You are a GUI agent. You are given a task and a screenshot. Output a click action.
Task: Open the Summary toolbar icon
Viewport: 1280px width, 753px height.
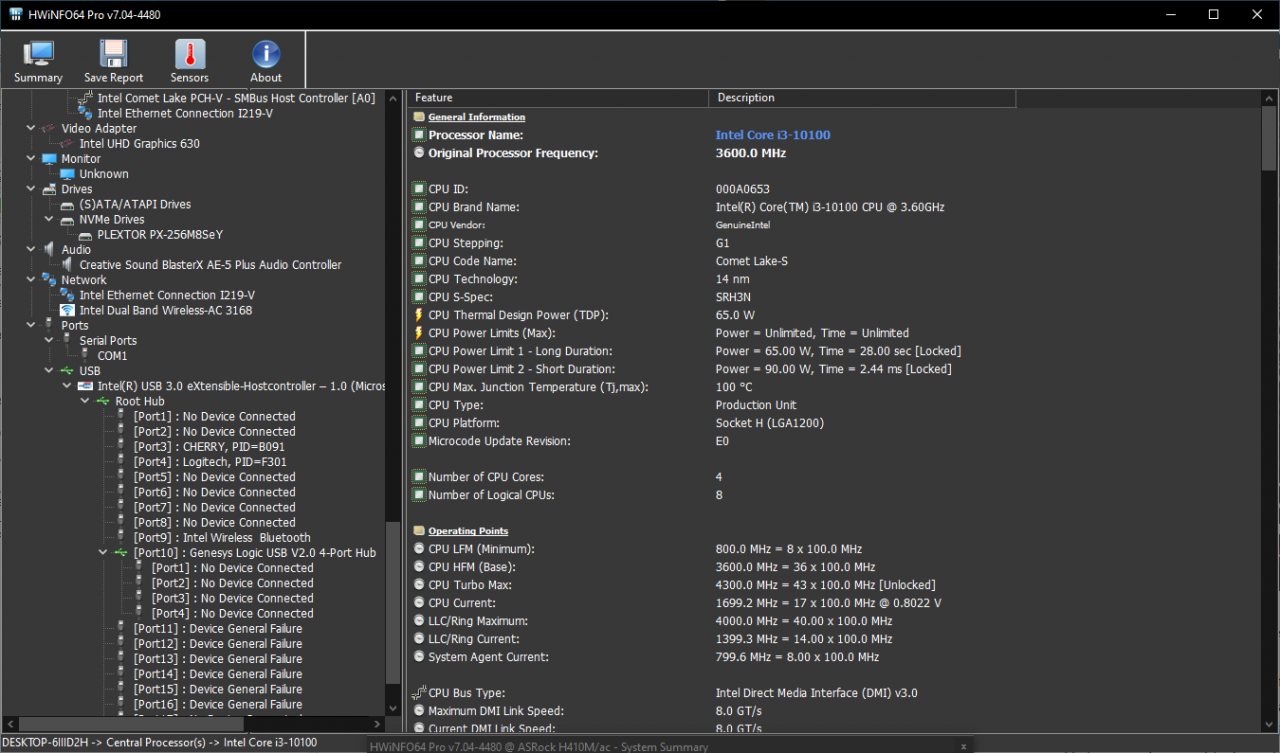[38, 54]
